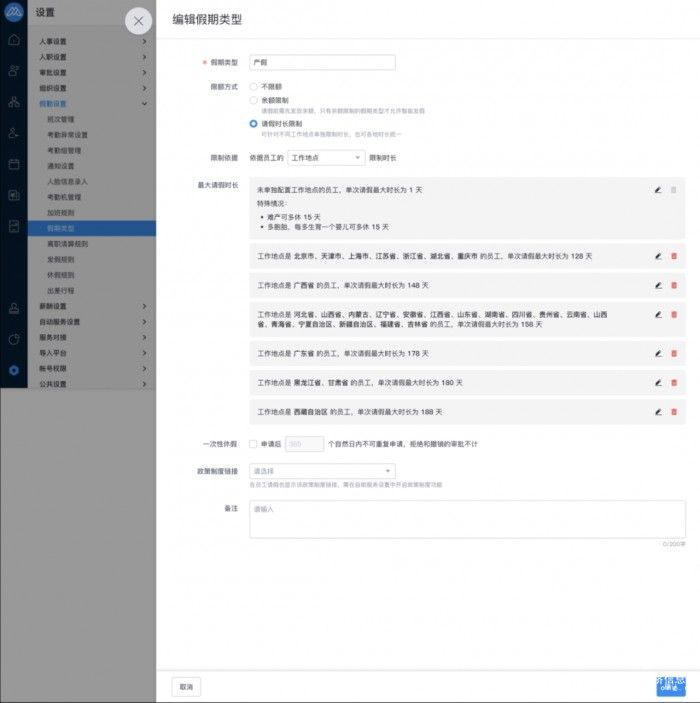Delete the 北京市 128天 leave rule
Screen dimensions: 700x703
point(673,256)
